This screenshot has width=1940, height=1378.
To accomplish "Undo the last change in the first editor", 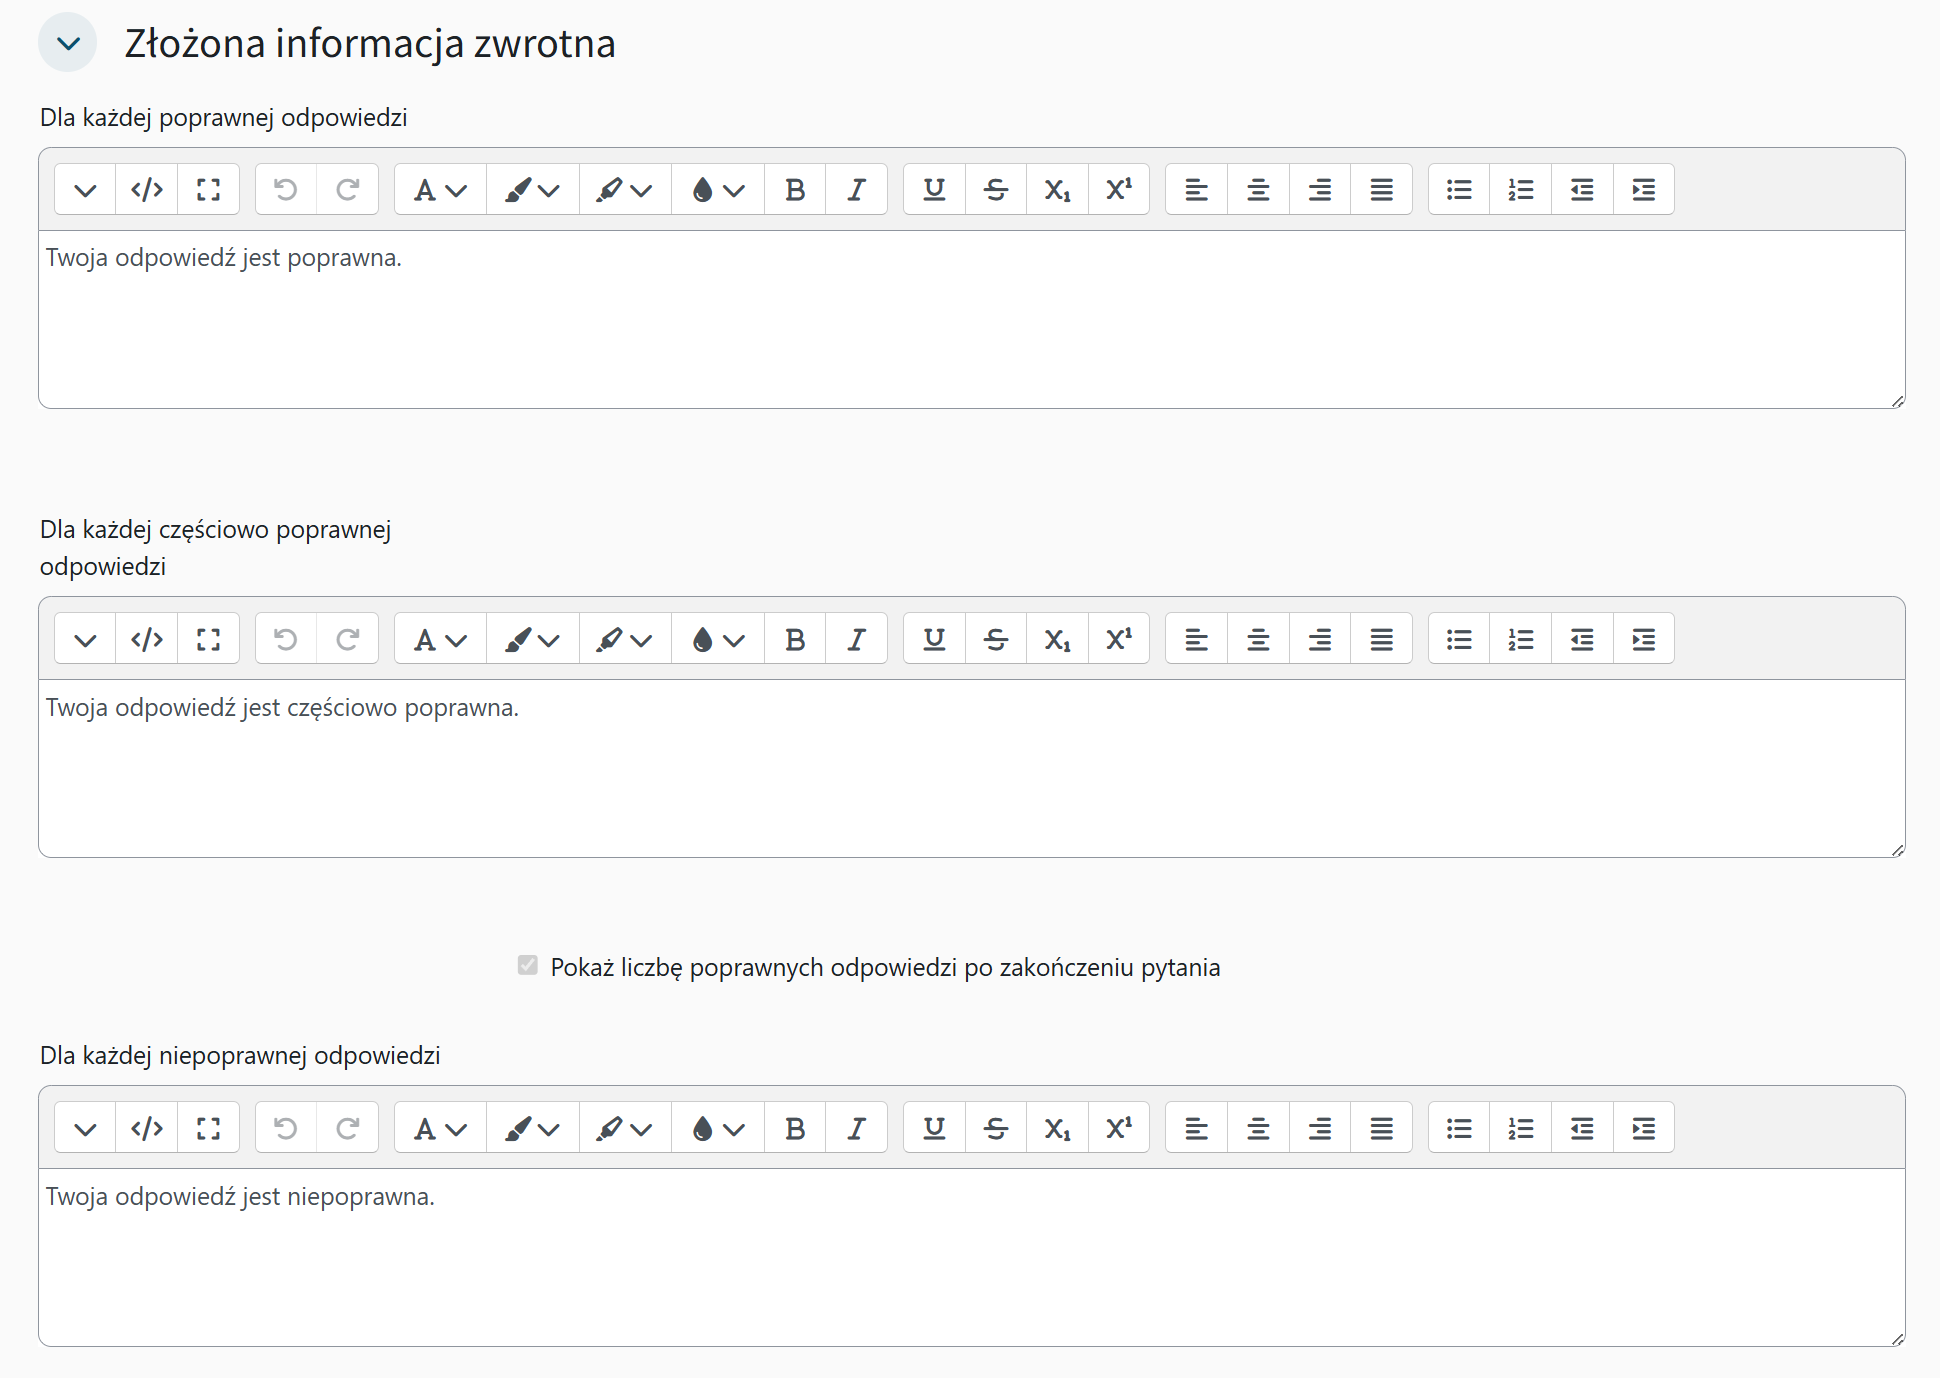I will tap(285, 188).
